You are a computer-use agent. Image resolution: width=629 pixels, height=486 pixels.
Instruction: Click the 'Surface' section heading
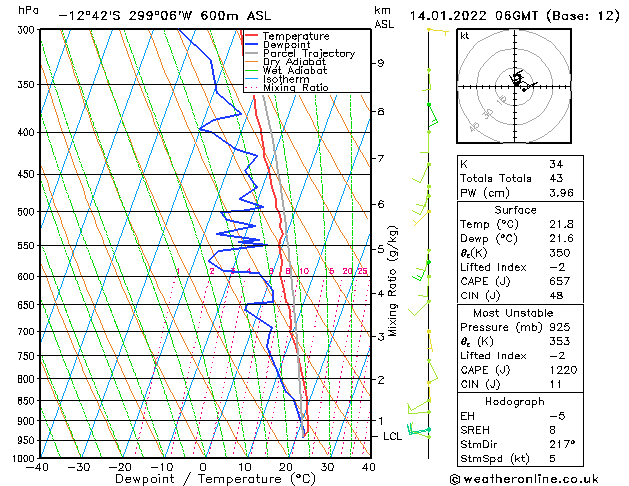tap(515, 210)
